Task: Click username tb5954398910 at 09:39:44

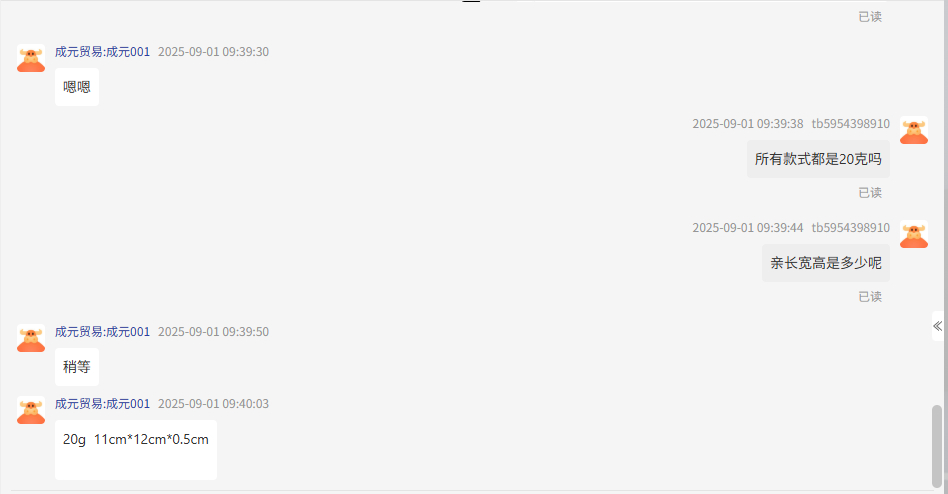Action: coord(851,228)
